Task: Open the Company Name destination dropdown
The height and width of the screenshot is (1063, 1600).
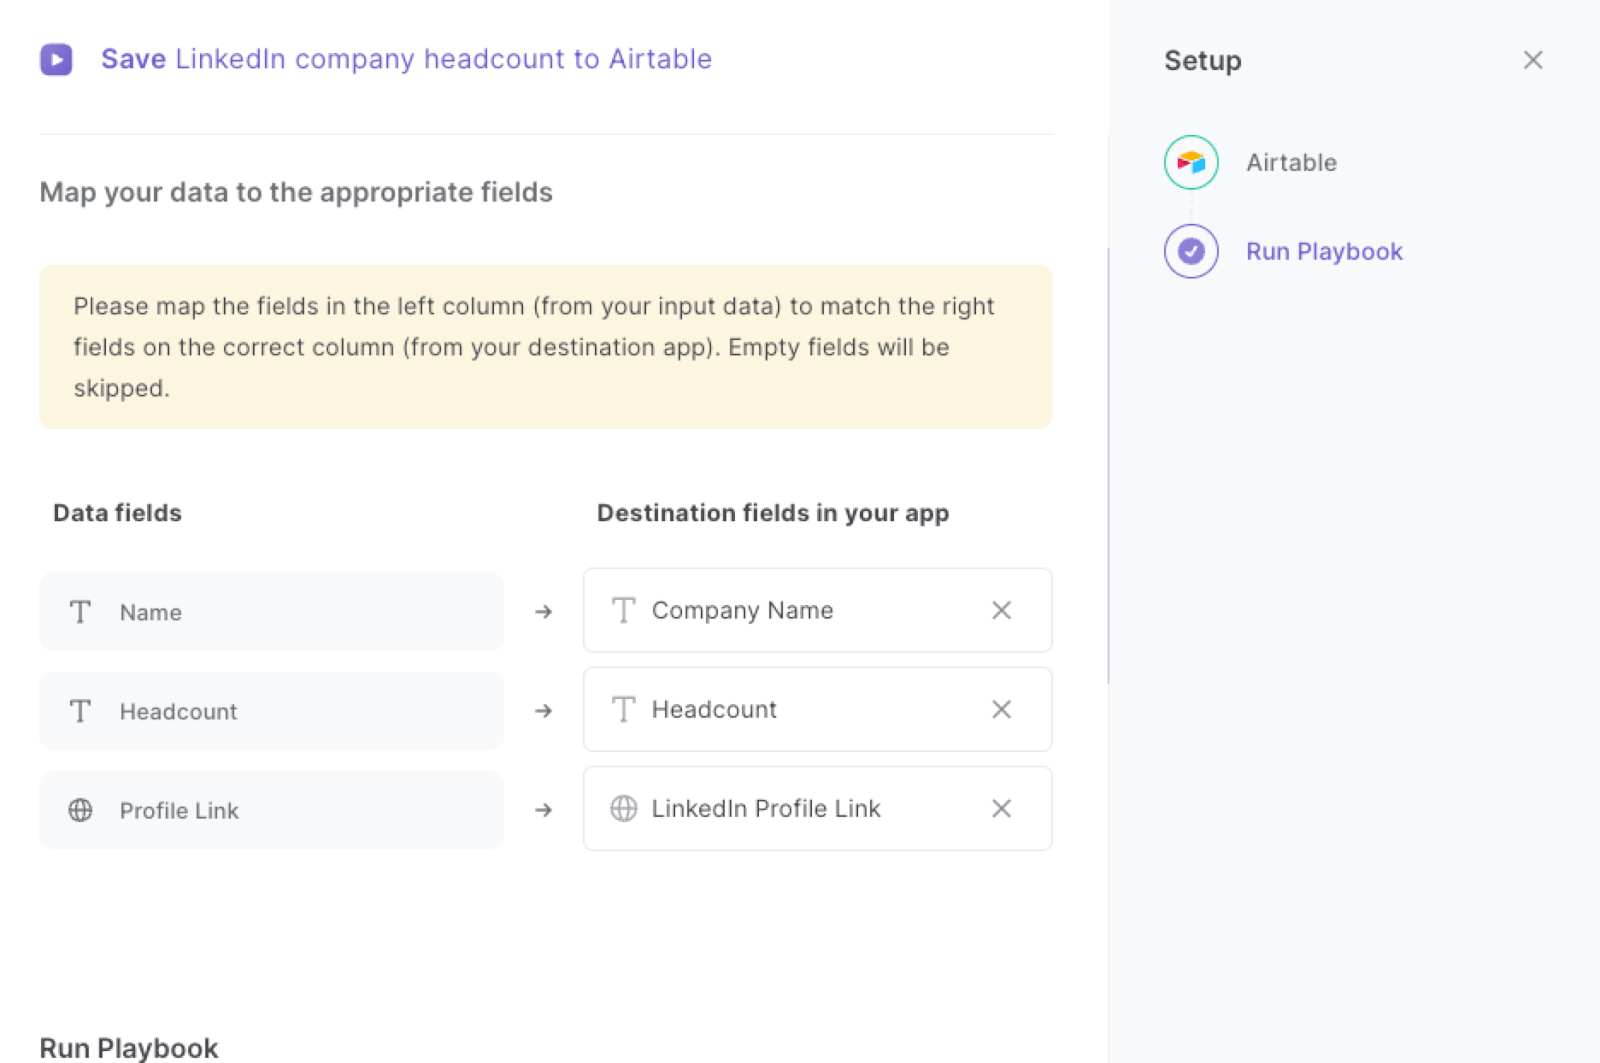Action: pos(817,610)
